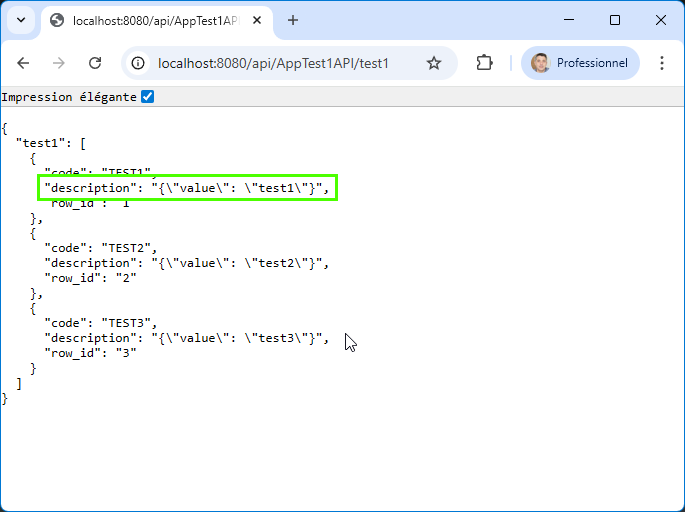The width and height of the screenshot is (685, 512).
Task: Bookmark this page with star icon
Action: (x=433, y=63)
